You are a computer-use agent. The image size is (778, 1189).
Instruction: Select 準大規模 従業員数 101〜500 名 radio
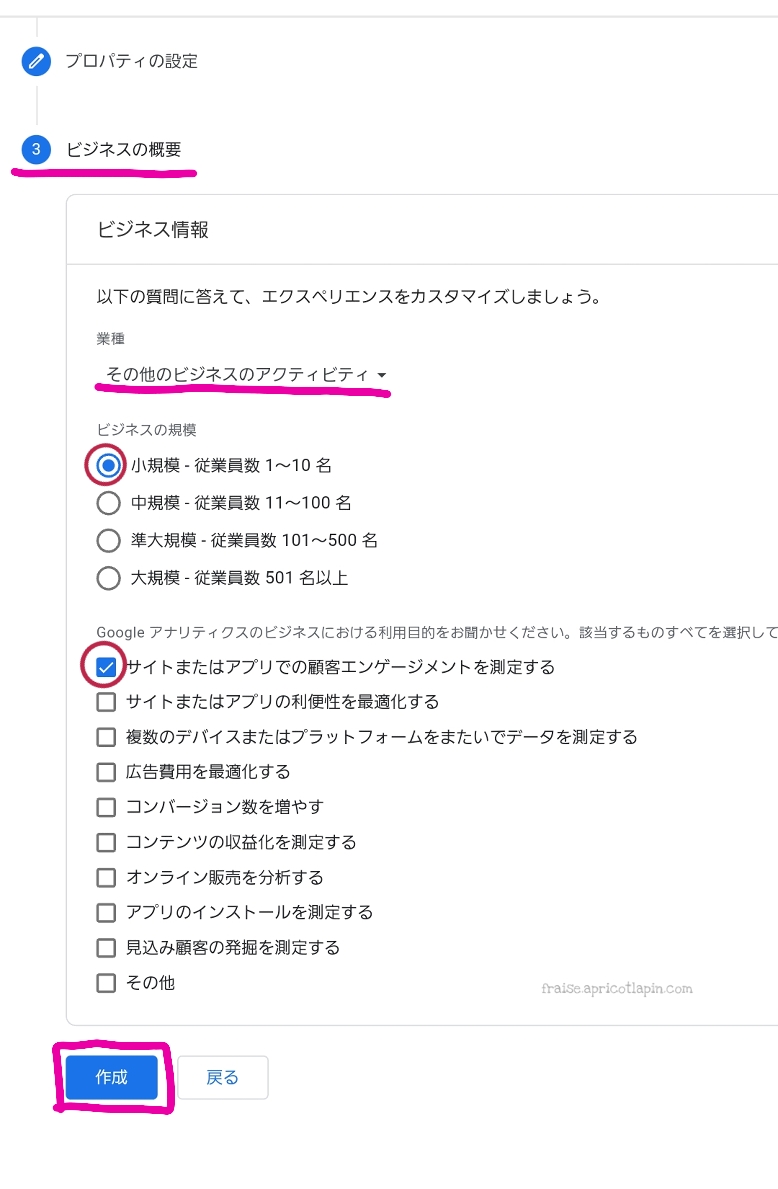108,541
